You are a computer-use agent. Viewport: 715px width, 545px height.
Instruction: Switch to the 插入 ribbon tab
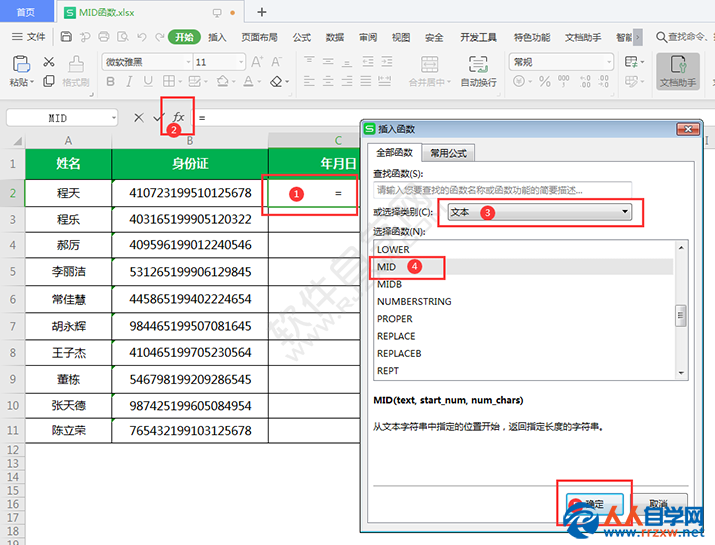click(217, 37)
